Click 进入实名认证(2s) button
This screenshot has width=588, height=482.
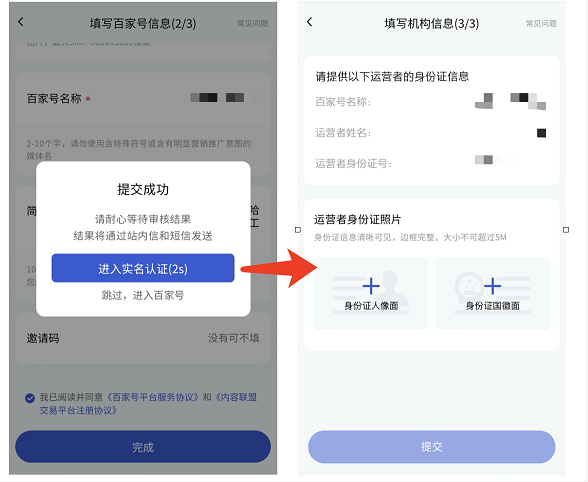click(x=143, y=268)
